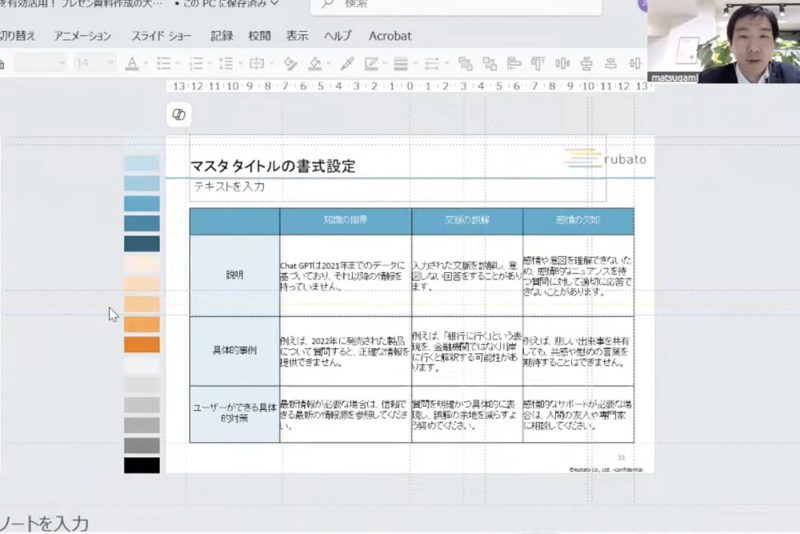
Task: Apply numbered list formatting
Action: coord(194,63)
